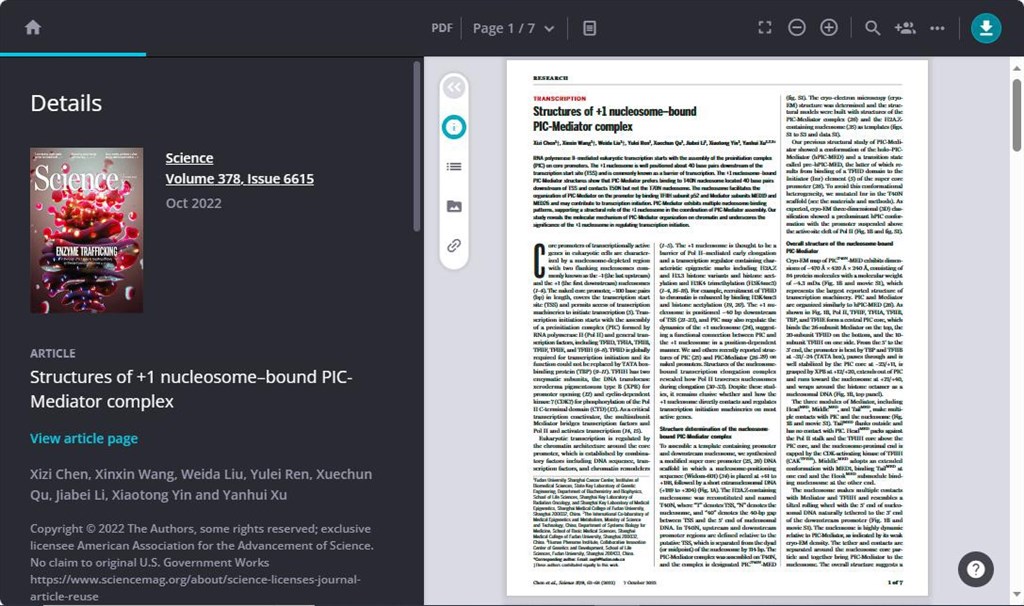This screenshot has width=1024, height=606.
Task: Open Volume 378, Issue 6615 link
Action: [240, 179]
